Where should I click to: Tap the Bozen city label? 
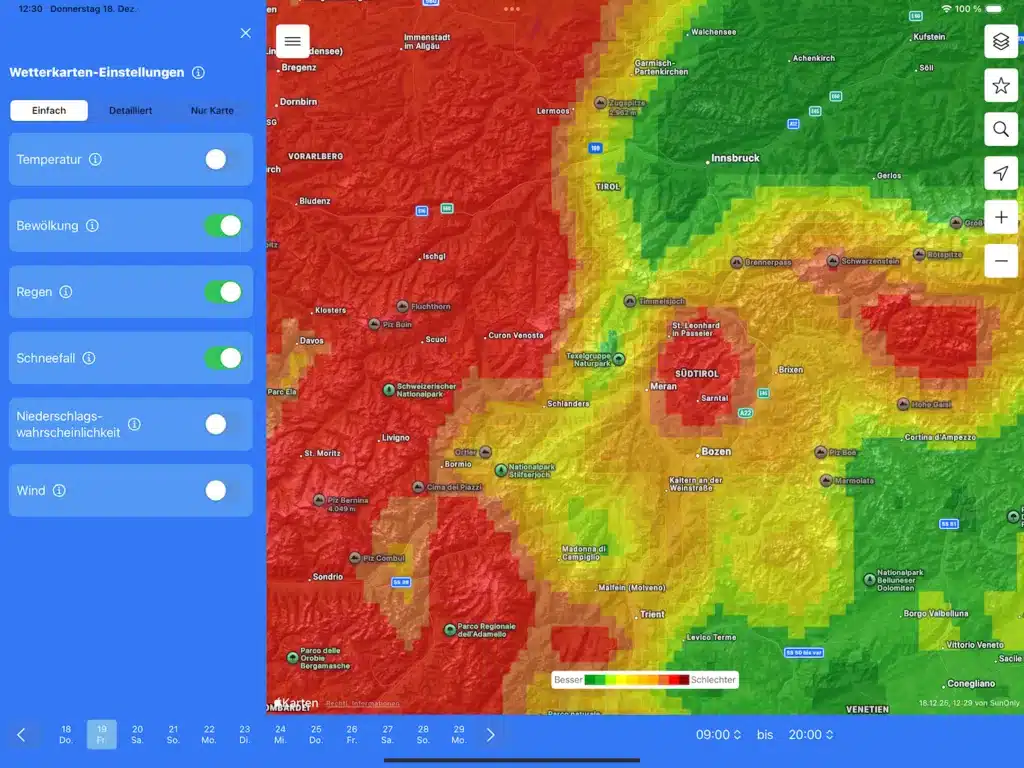pos(716,452)
